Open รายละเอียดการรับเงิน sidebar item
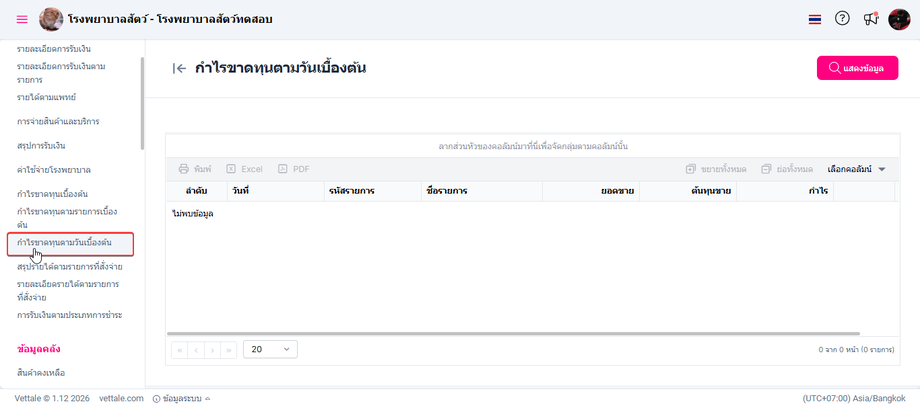 point(54,49)
